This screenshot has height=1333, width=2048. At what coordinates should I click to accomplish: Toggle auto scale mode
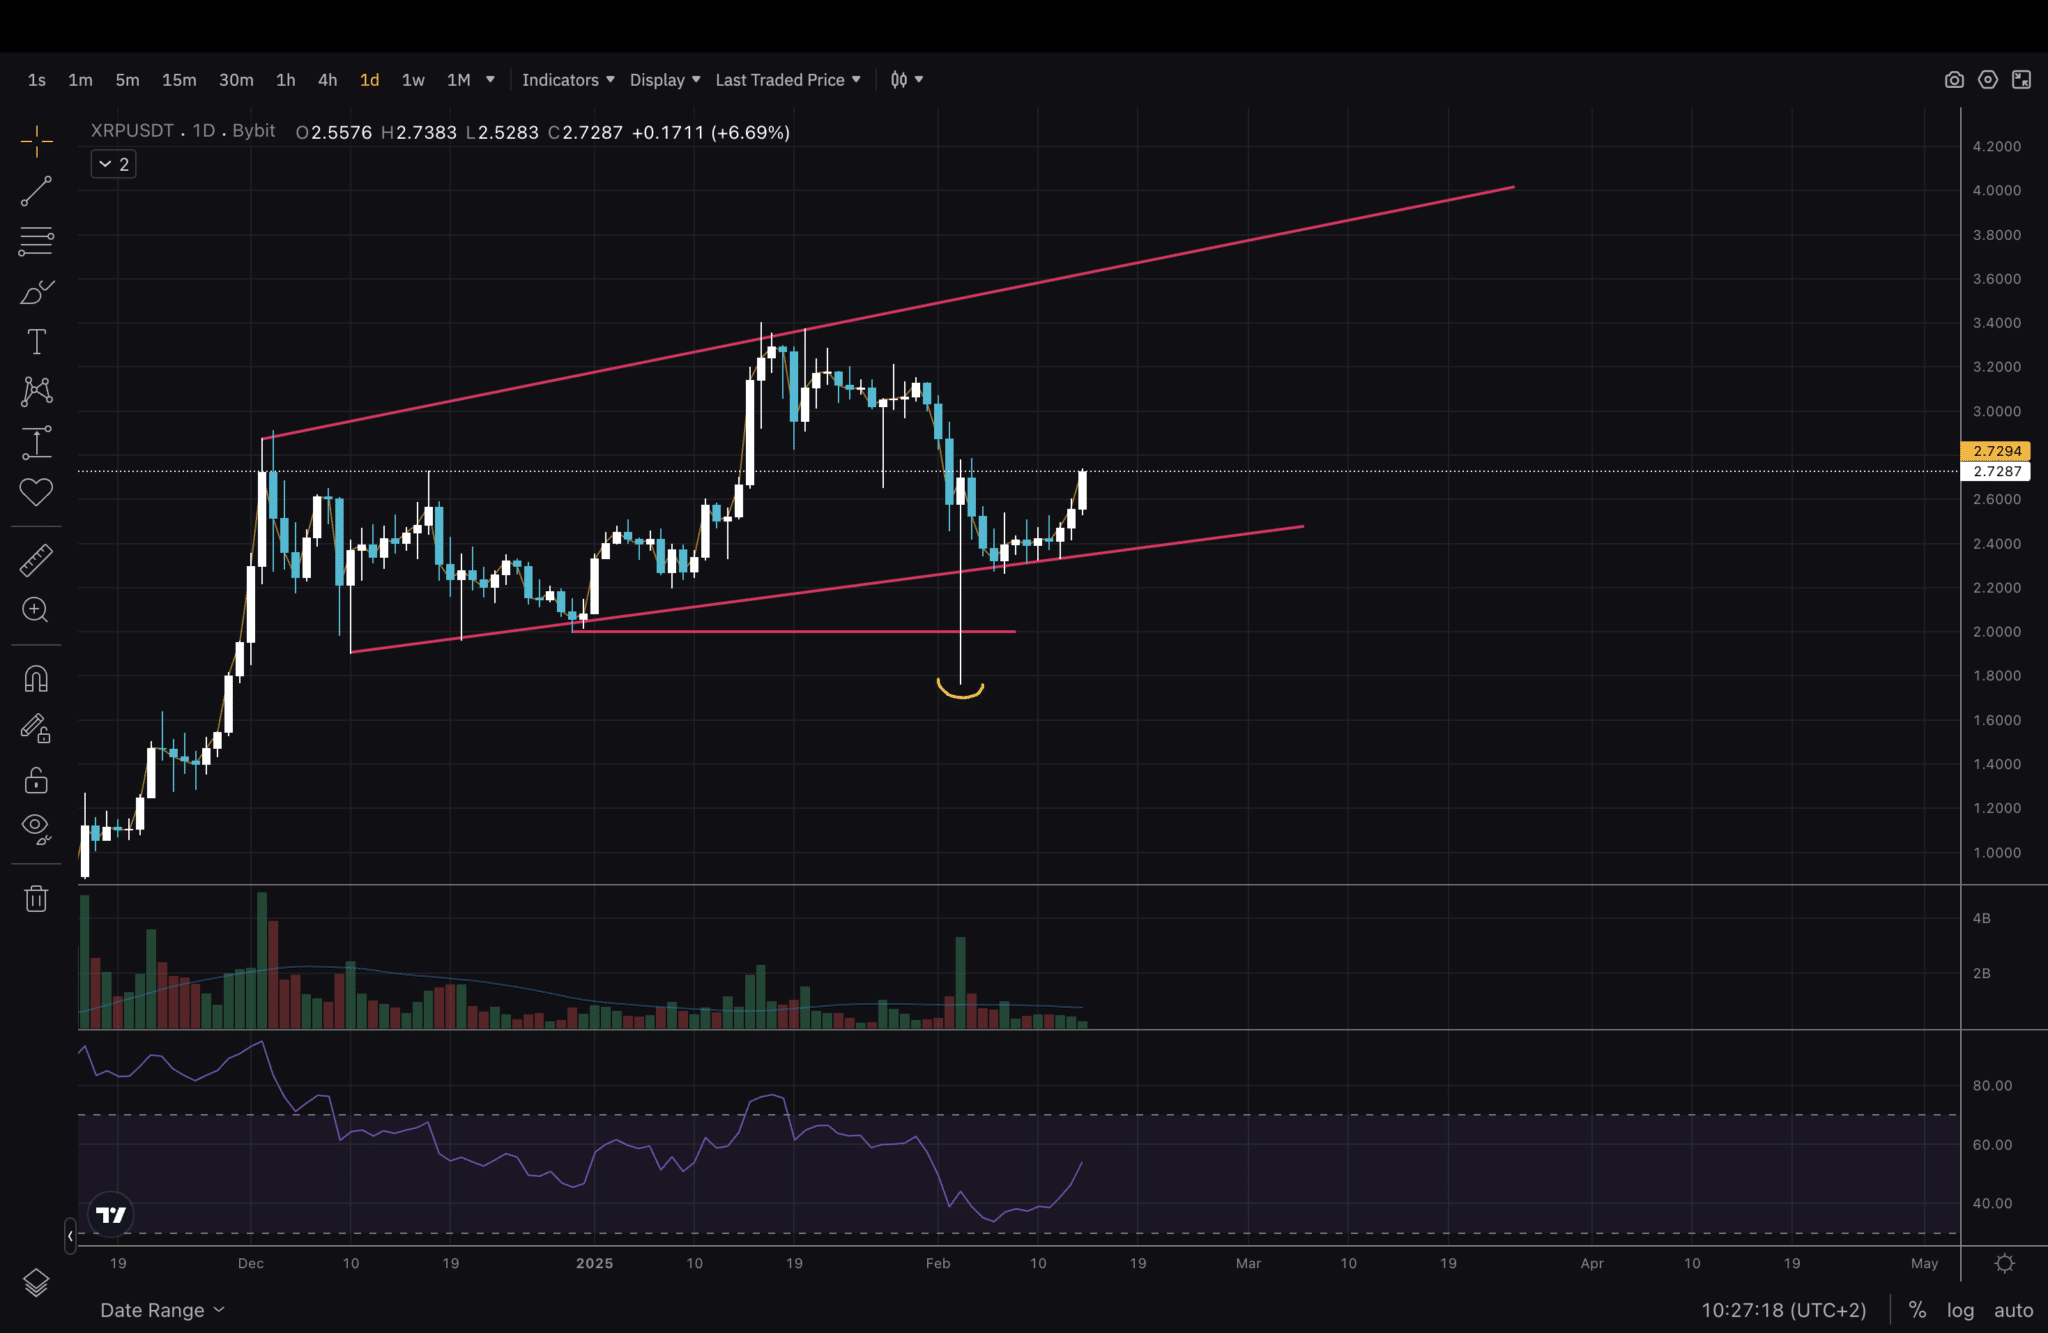pyautogui.click(x=2013, y=1310)
